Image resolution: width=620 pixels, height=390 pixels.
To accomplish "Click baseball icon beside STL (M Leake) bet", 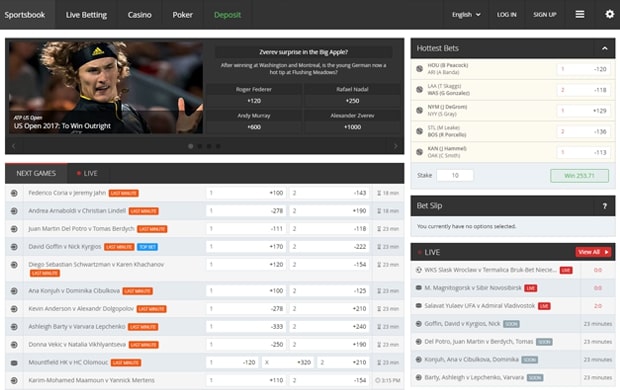I will (x=420, y=131).
